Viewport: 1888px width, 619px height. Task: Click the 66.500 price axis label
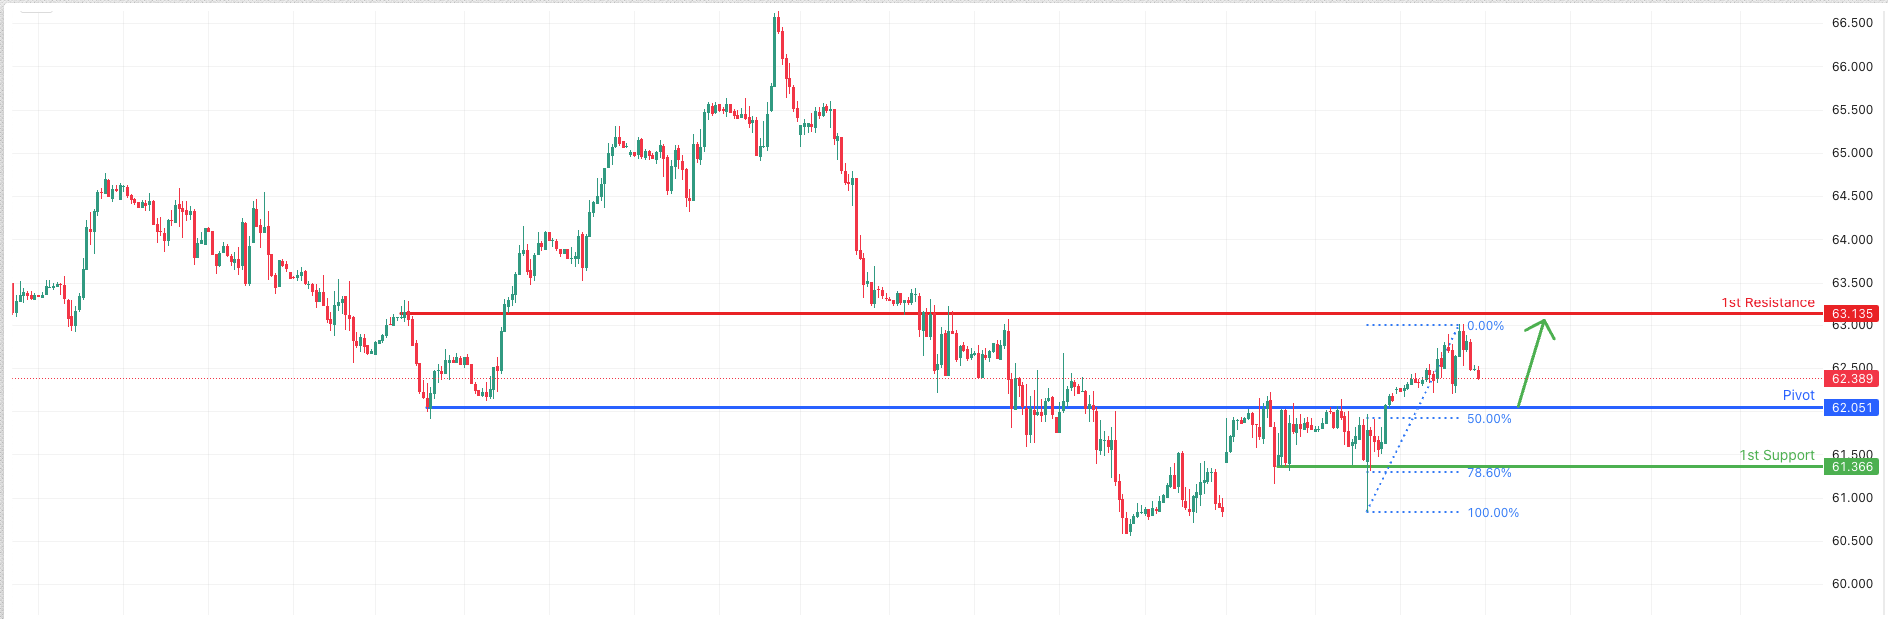(x=1852, y=23)
